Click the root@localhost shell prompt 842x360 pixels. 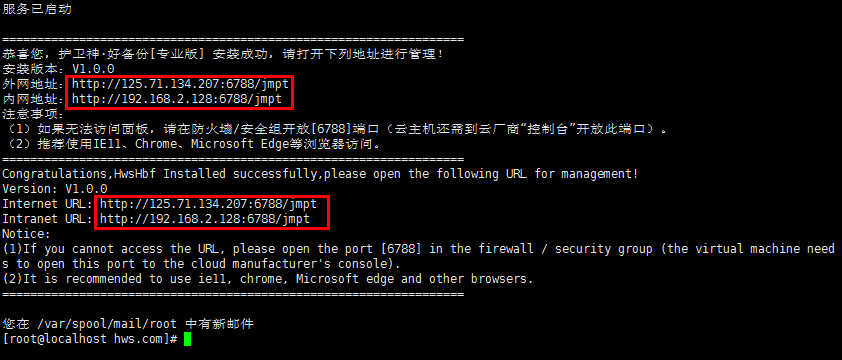[90, 339]
